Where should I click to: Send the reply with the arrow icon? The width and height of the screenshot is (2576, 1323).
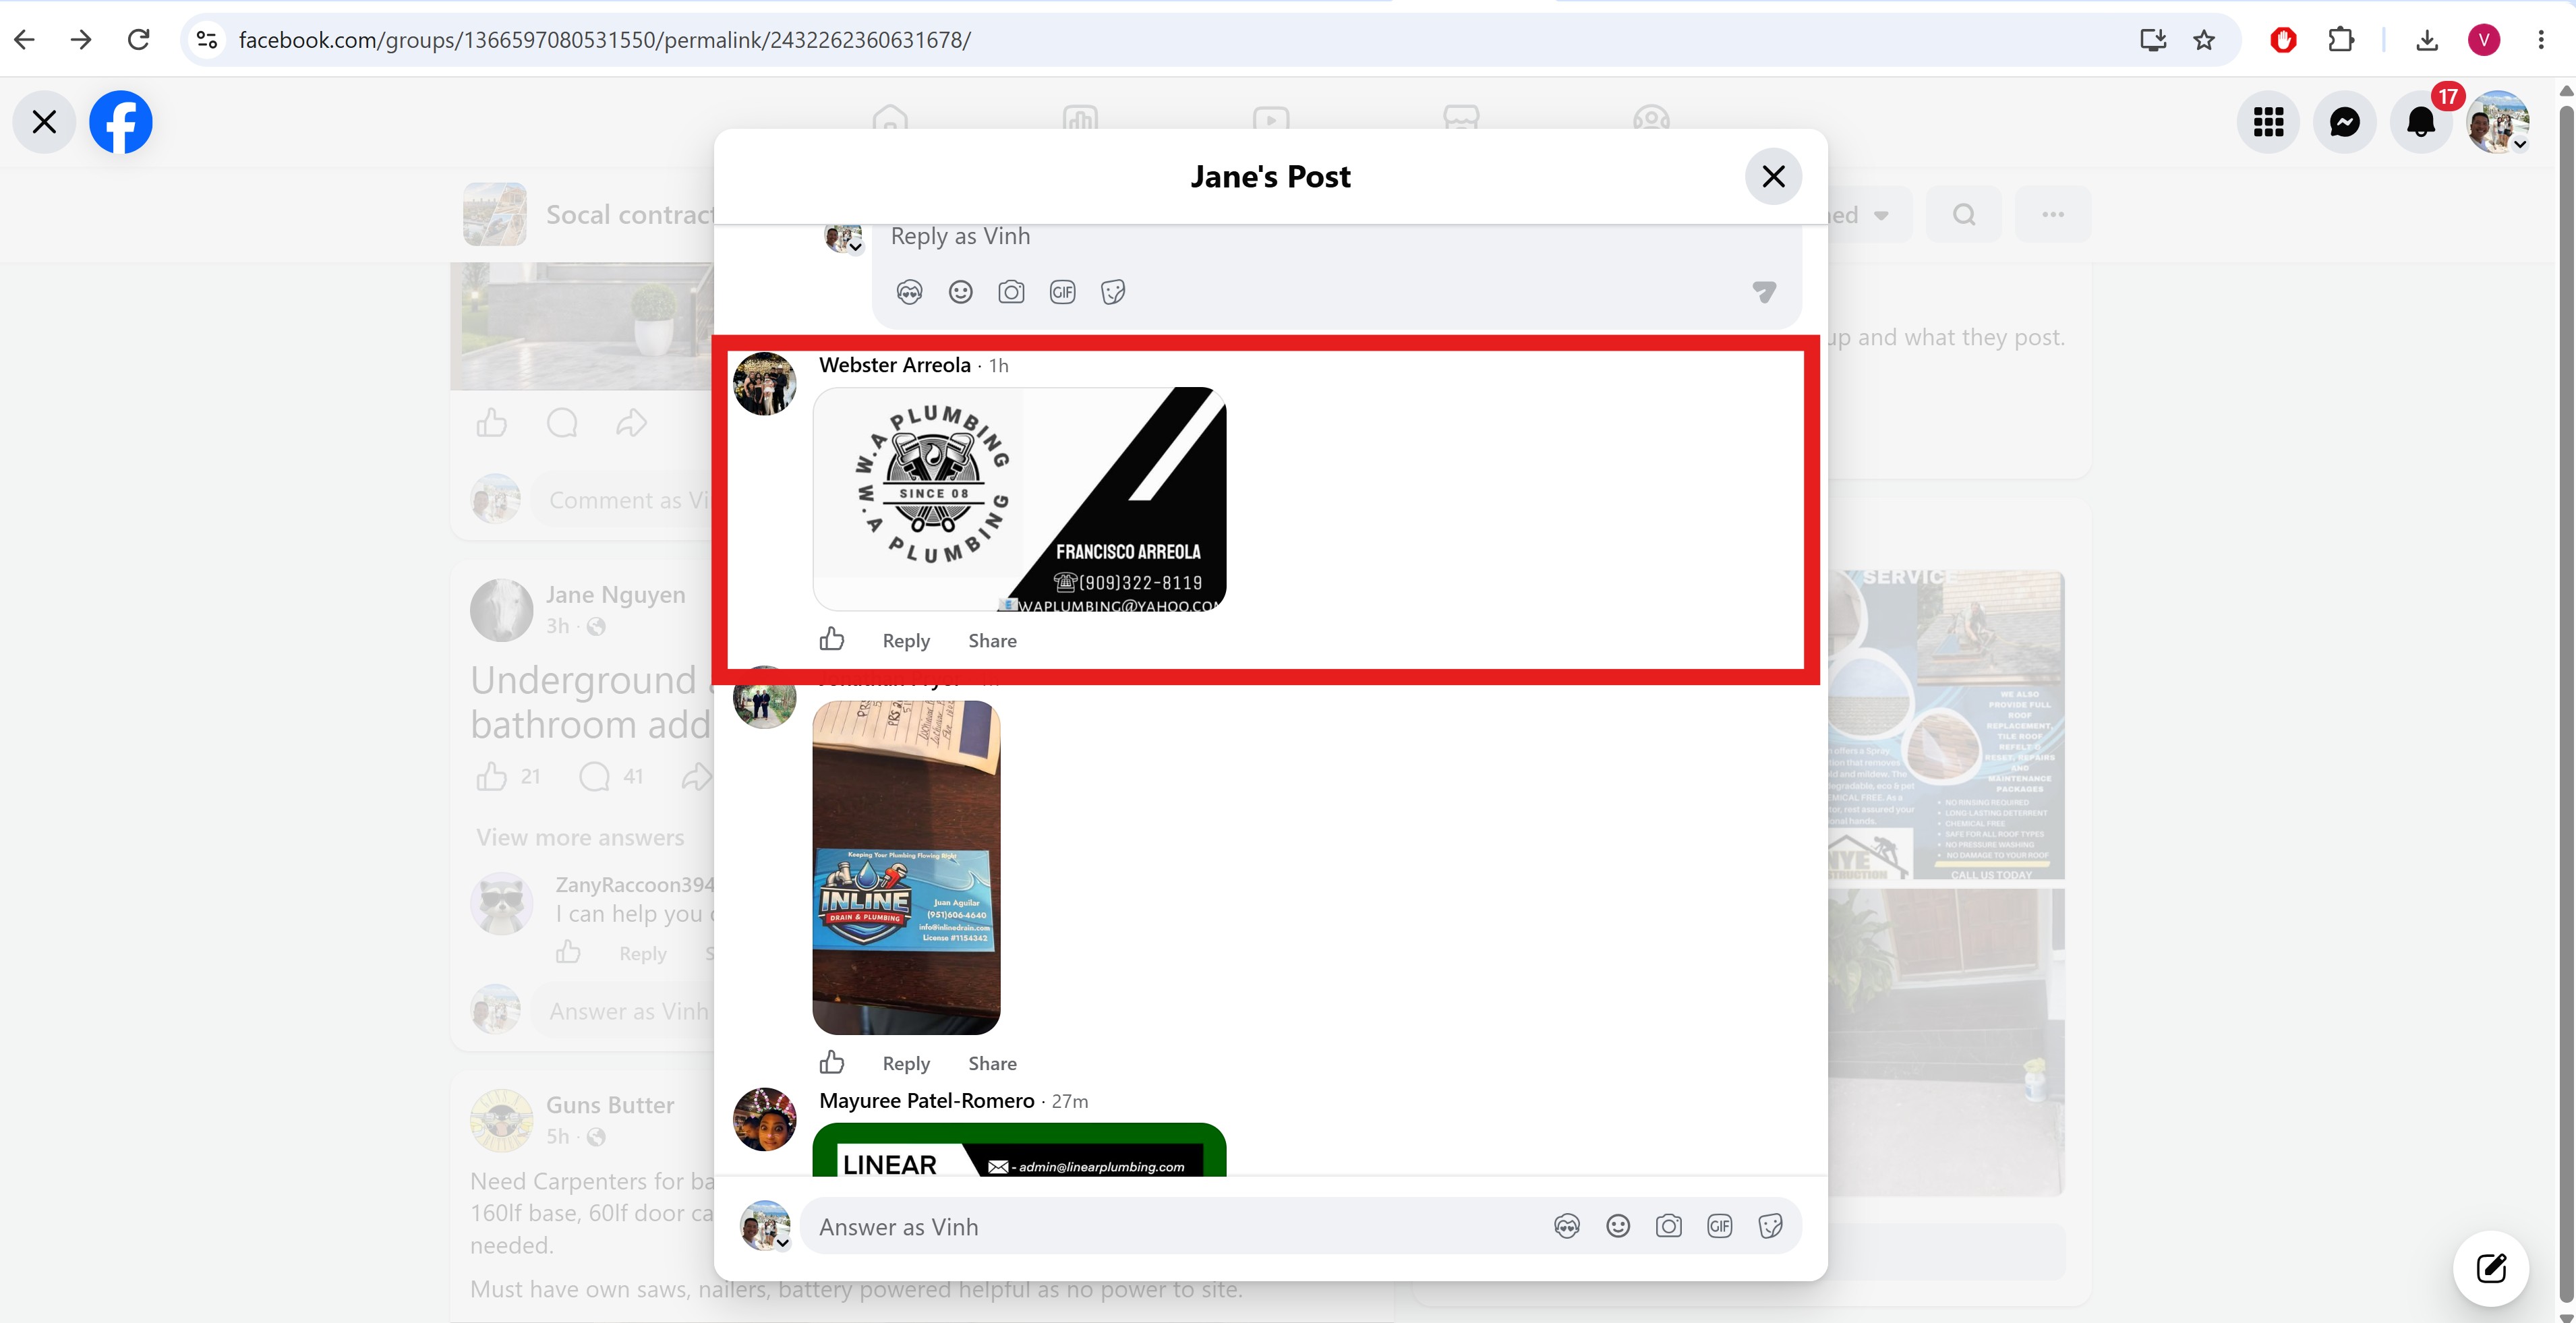point(1764,292)
